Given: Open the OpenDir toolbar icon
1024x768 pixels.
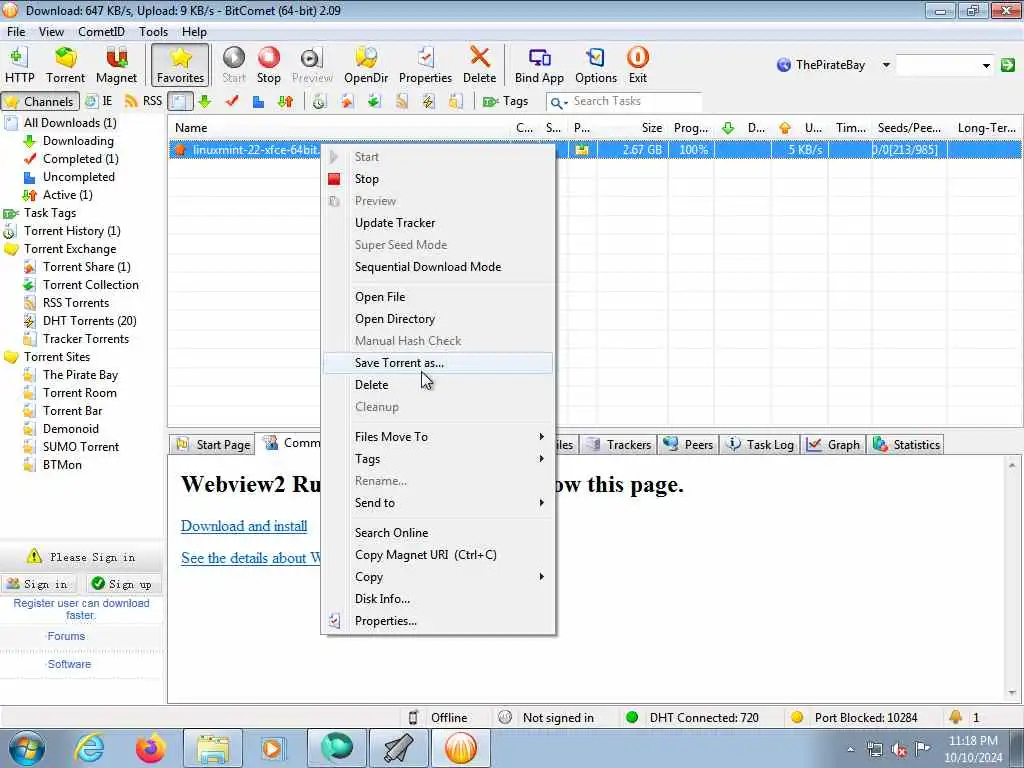Looking at the screenshot, I should tap(366, 65).
